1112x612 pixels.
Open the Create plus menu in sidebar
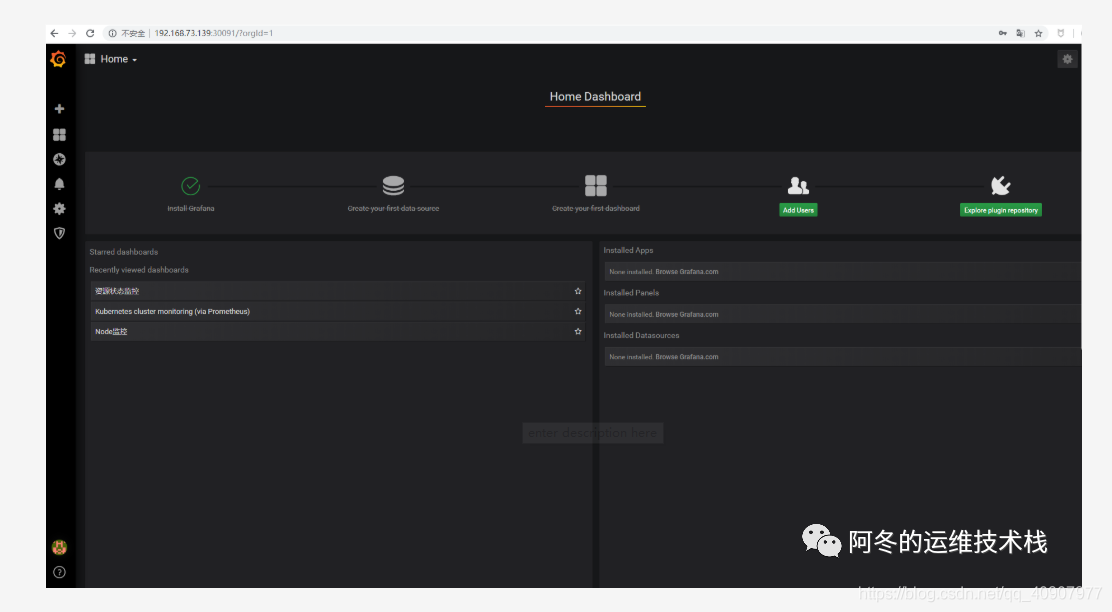pyautogui.click(x=60, y=109)
